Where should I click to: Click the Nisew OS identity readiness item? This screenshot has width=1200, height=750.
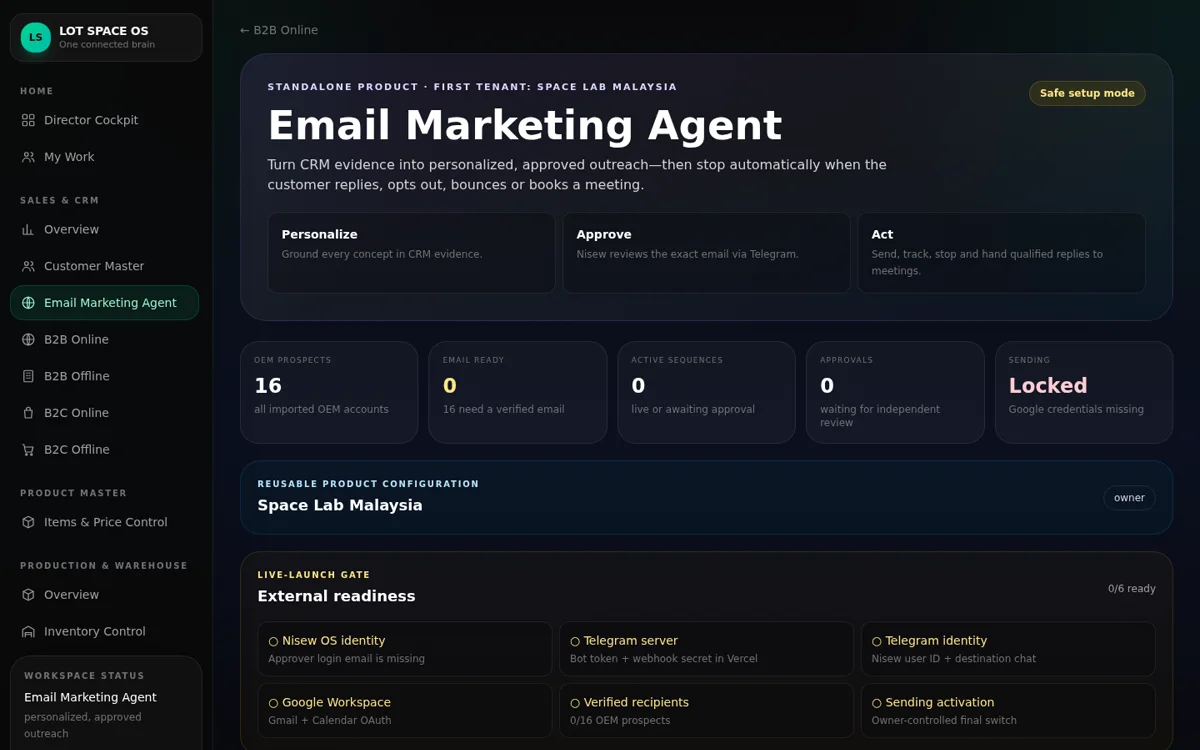(405, 649)
